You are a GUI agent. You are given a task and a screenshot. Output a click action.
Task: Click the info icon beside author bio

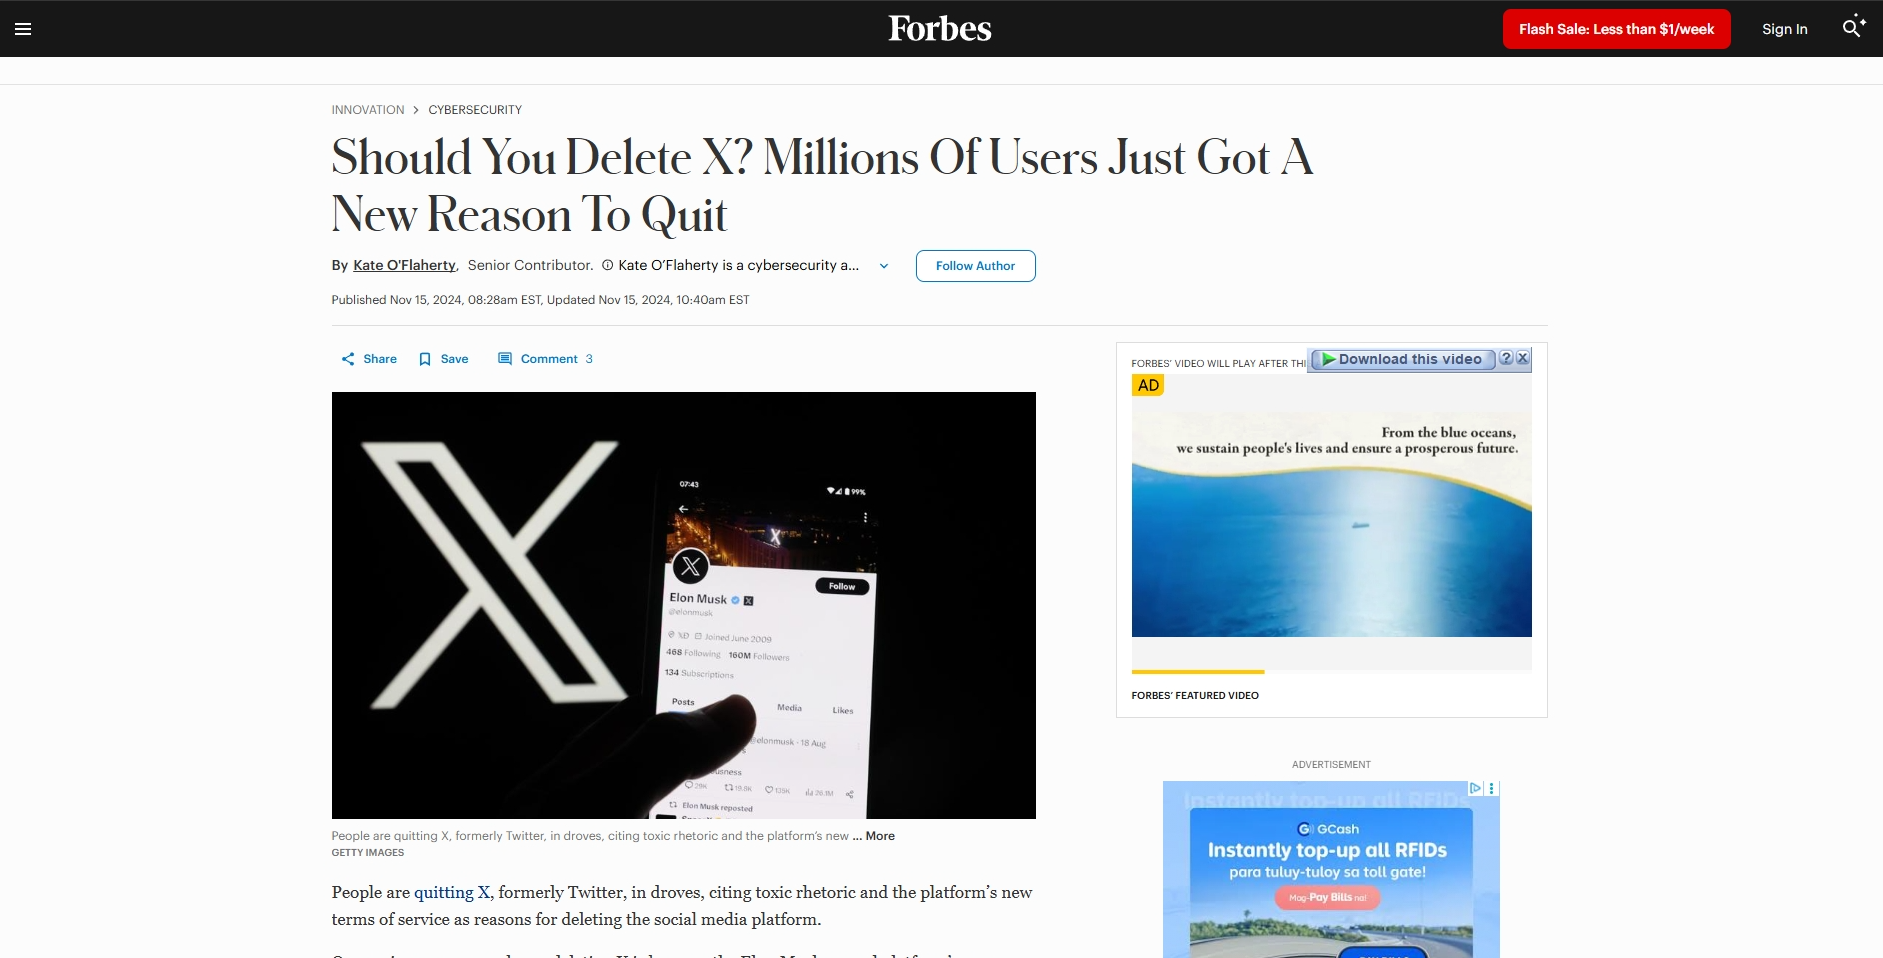tap(607, 265)
